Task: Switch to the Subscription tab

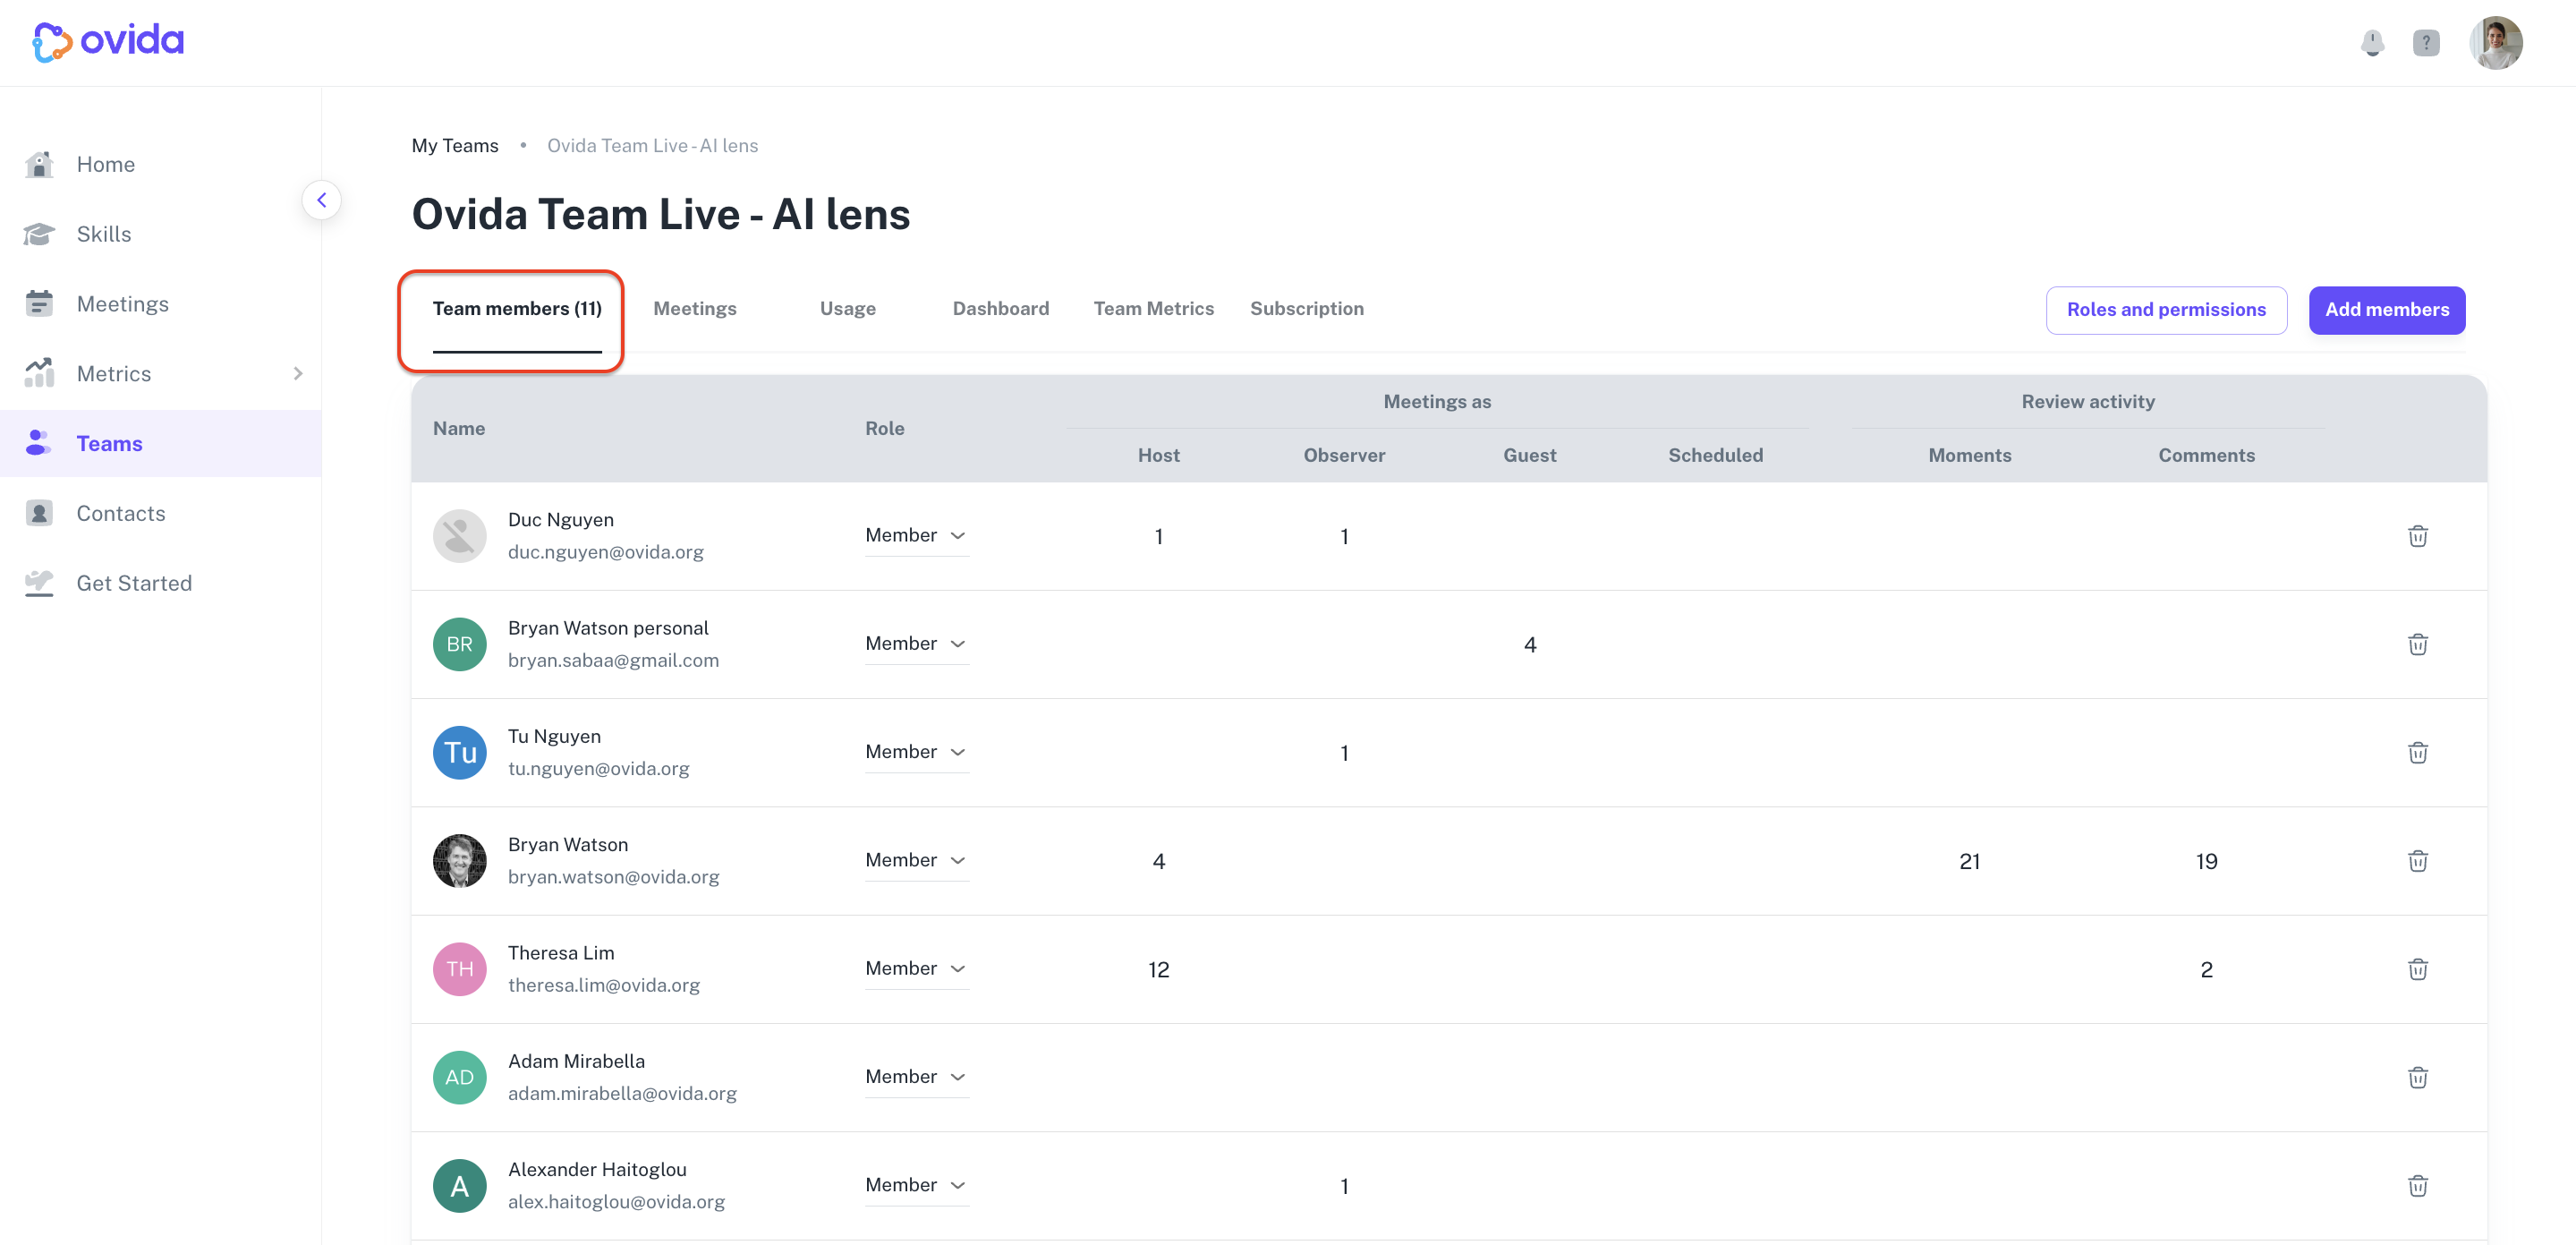Action: (x=1307, y=309)
